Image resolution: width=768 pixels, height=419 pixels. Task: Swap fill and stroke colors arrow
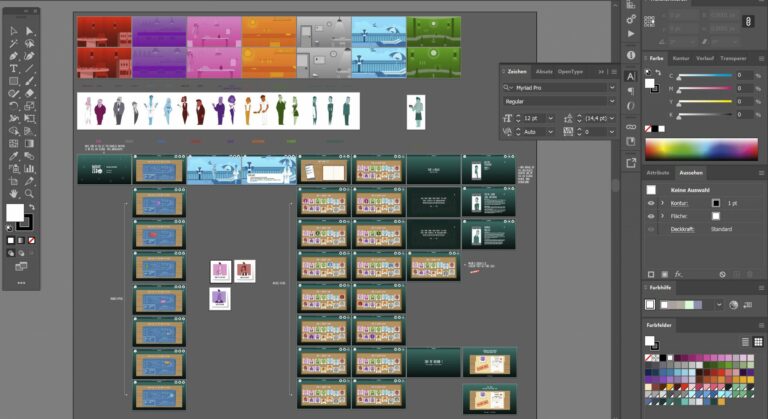pyautogui.click(x=31, y=207)
